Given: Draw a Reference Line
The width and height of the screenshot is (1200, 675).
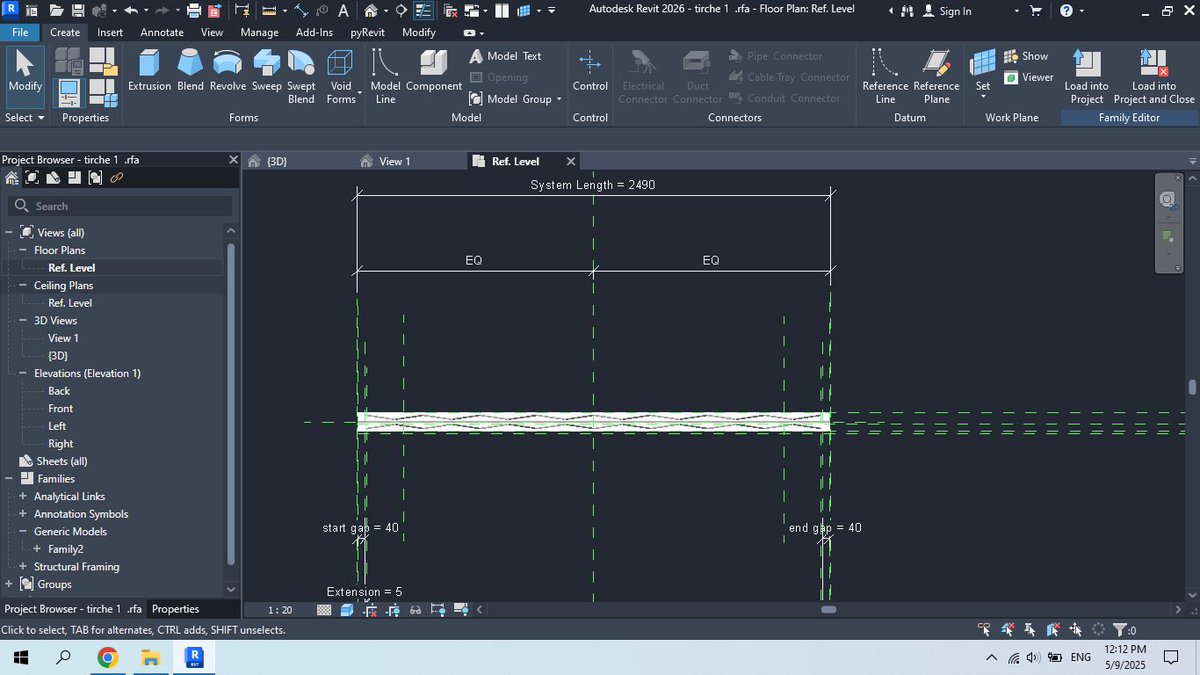Looking at the screenshot, I should (x=885, y=76).
